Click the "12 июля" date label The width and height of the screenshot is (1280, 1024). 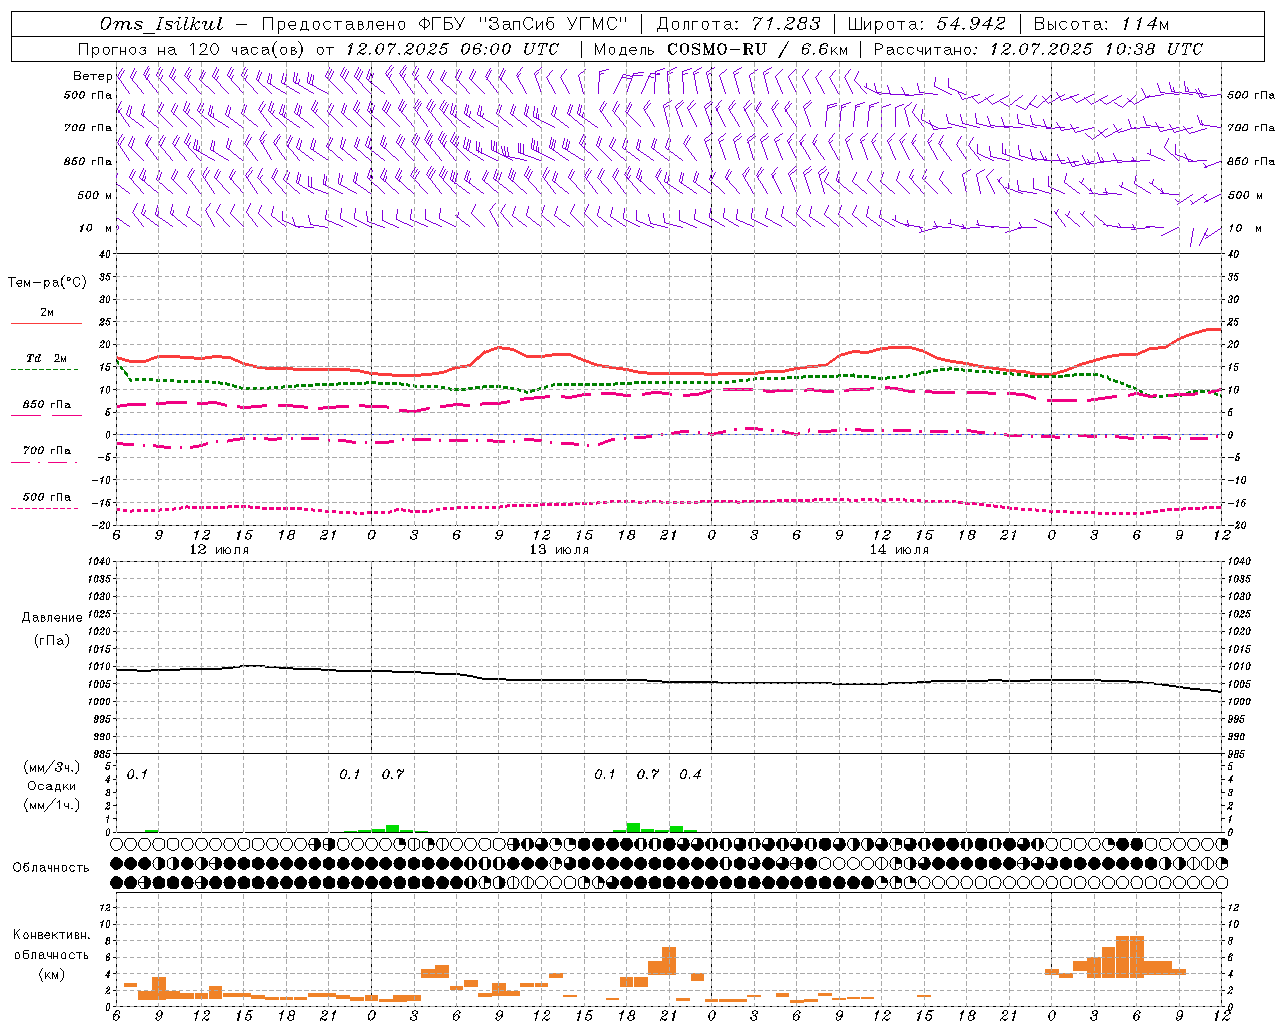point(219,550)
